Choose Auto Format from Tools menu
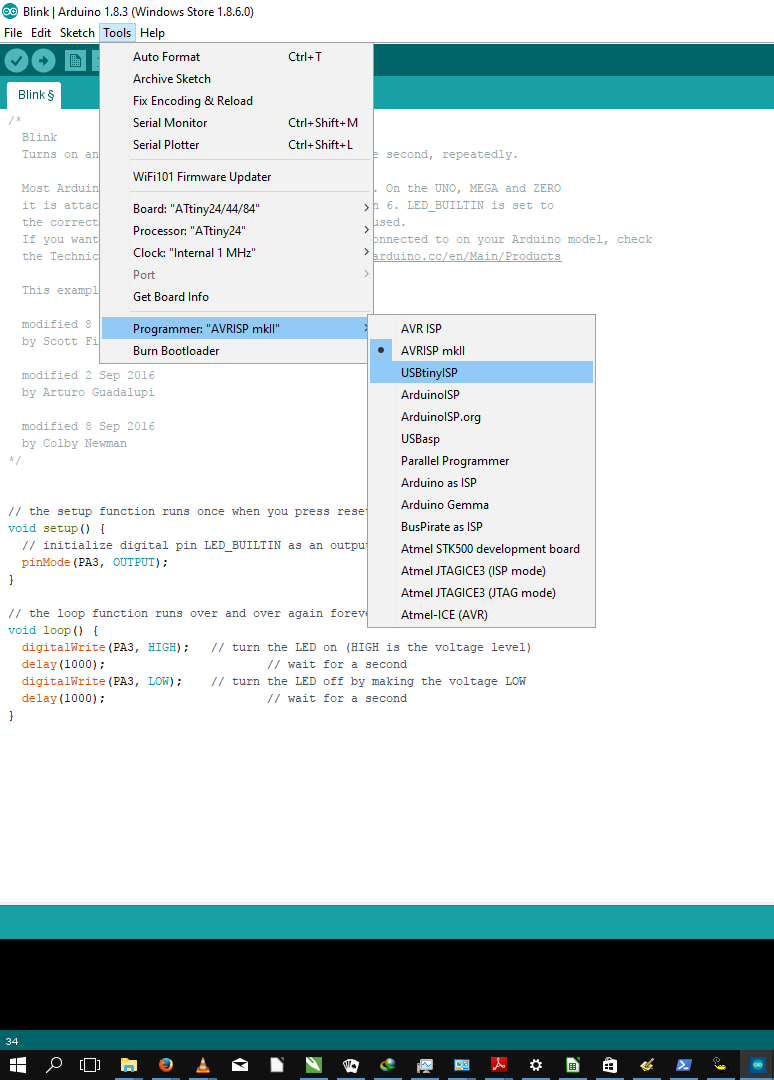 pyautogui.click(x=236, y=57)
